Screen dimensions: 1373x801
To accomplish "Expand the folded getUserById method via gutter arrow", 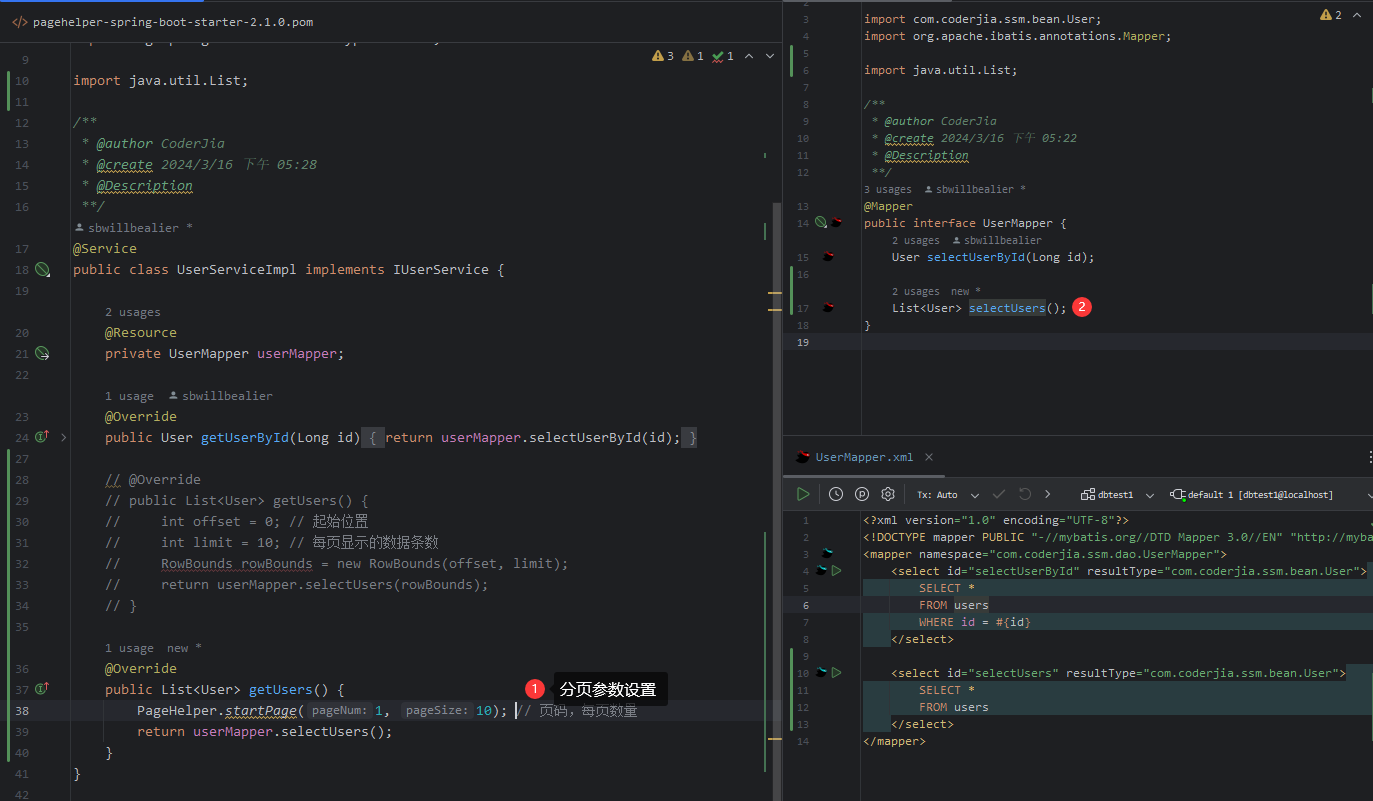I will (63, 437).
